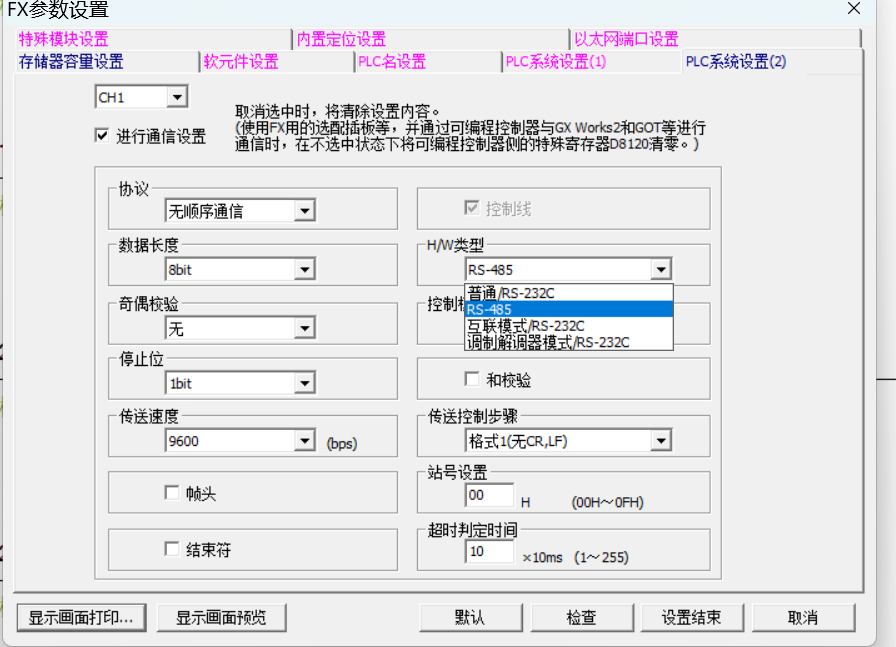896x647 pixels.
Task: Open the 以太网端口设置 tab
Action: tap(626, 39)
